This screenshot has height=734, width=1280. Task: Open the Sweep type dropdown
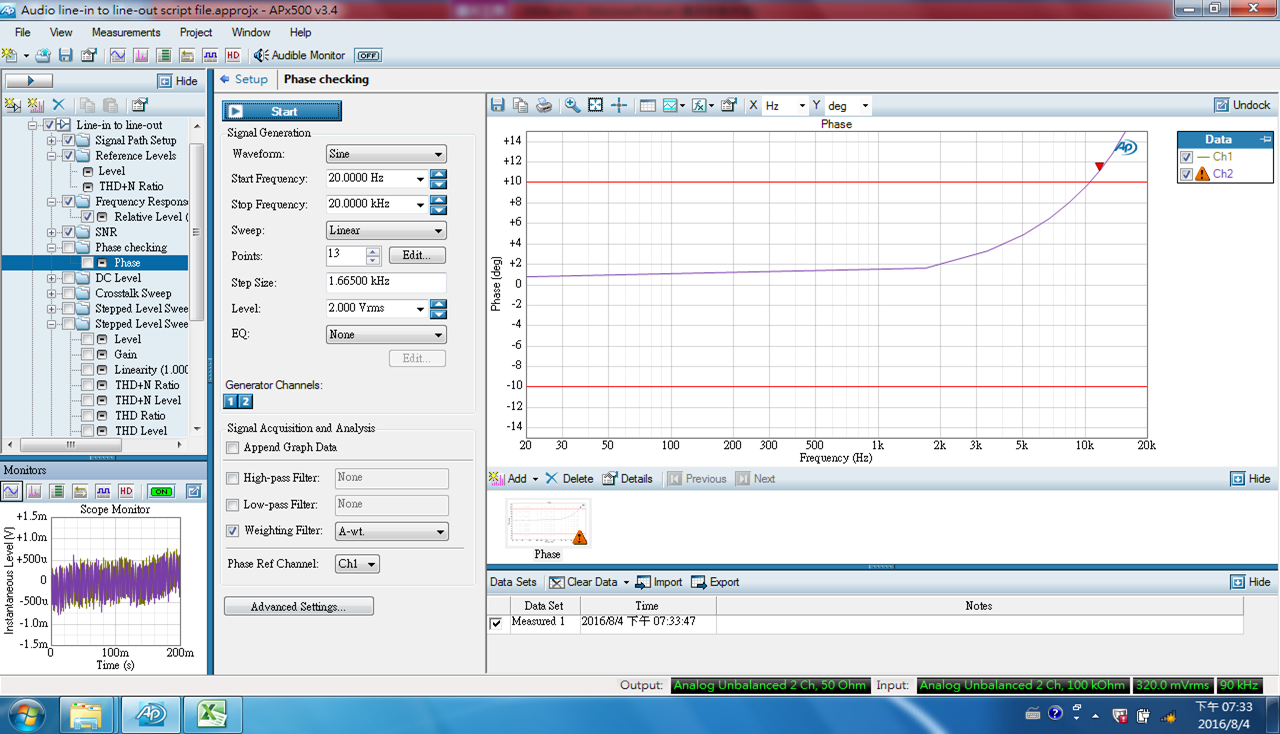pos(386,230)
